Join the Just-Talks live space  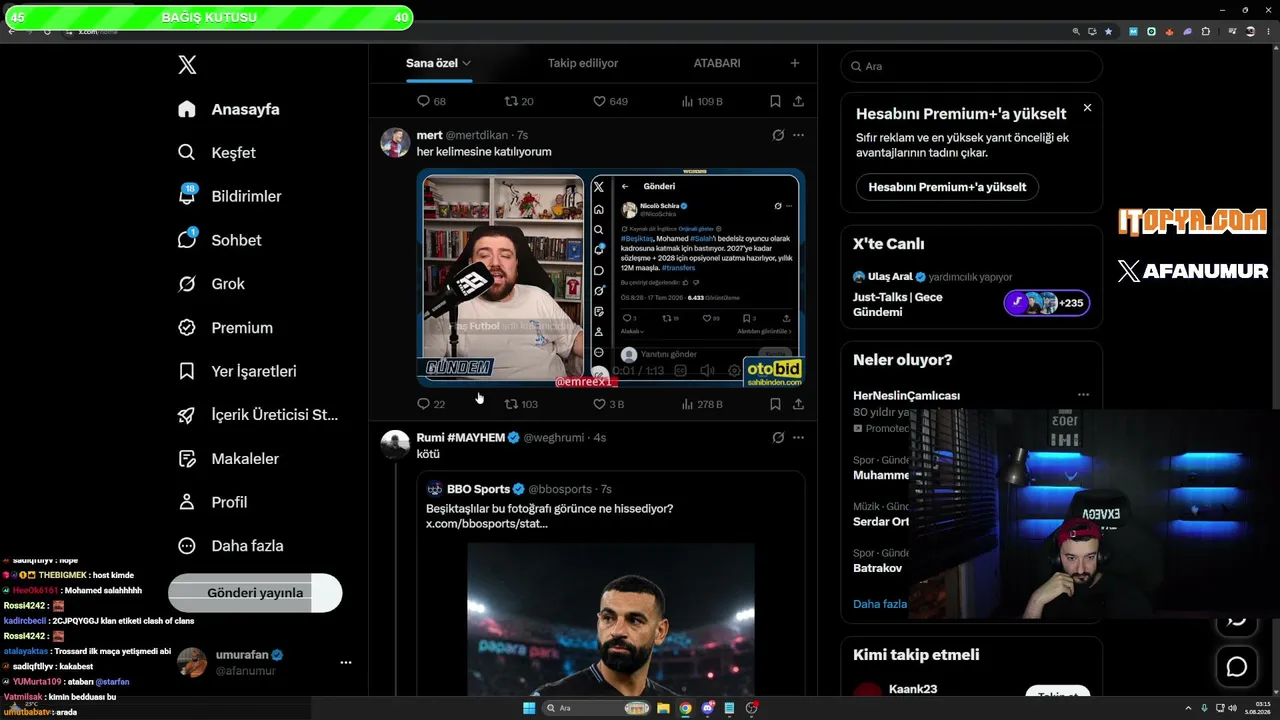[x=897, y=304]
